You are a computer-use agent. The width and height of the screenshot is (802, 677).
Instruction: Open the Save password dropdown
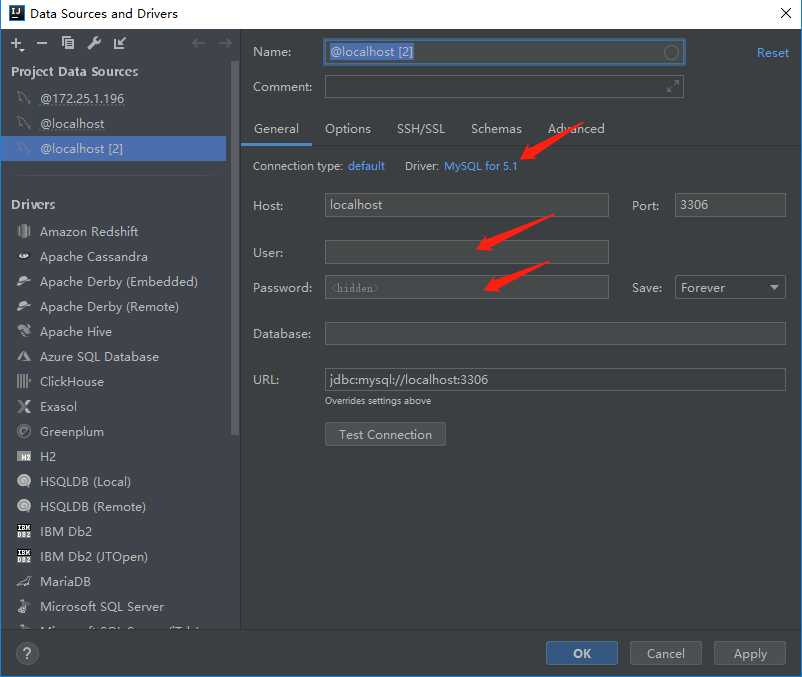[x=730, y=287]
